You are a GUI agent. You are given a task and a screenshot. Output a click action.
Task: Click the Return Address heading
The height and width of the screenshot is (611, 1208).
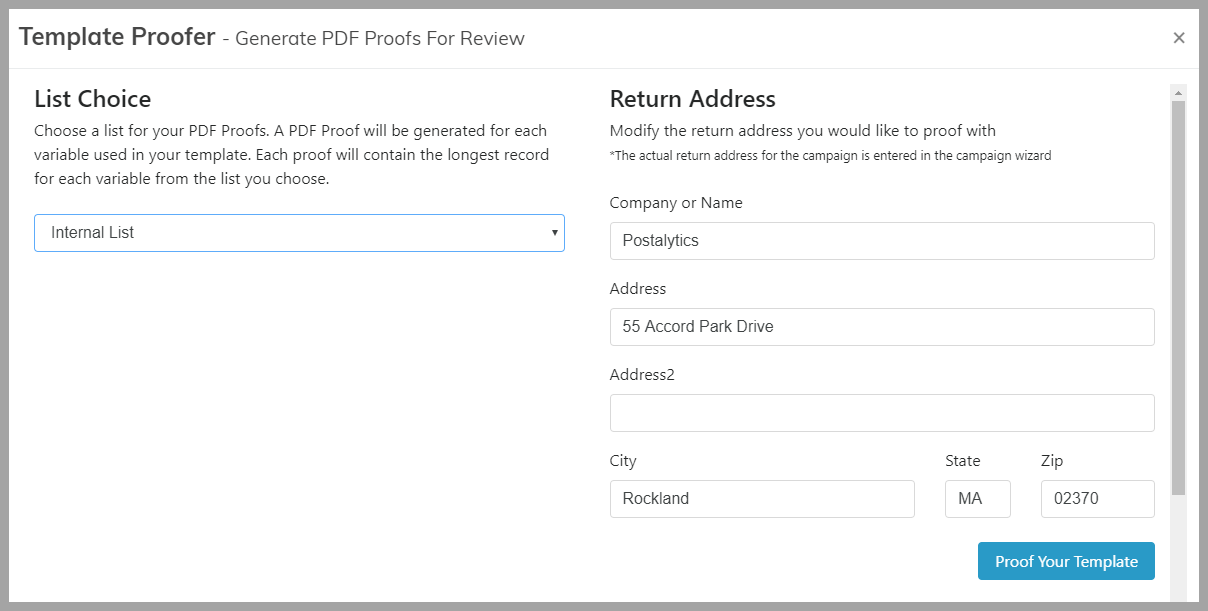693,99
